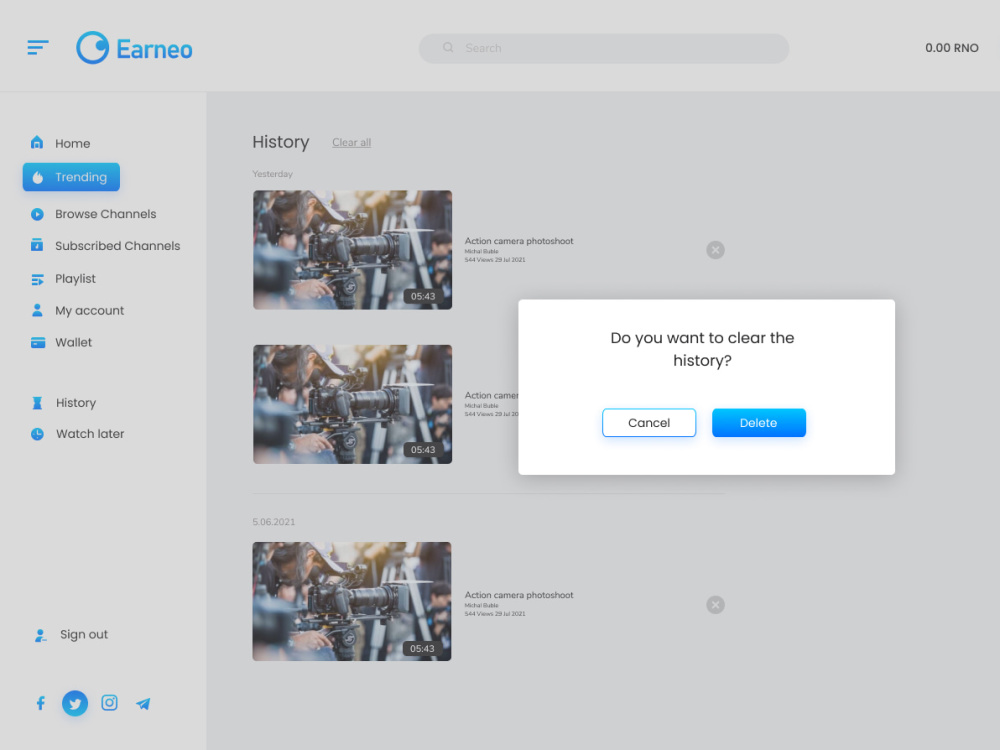Open the first Yesterday video thumbnail

pyautogui.click(x=352, y=250)
